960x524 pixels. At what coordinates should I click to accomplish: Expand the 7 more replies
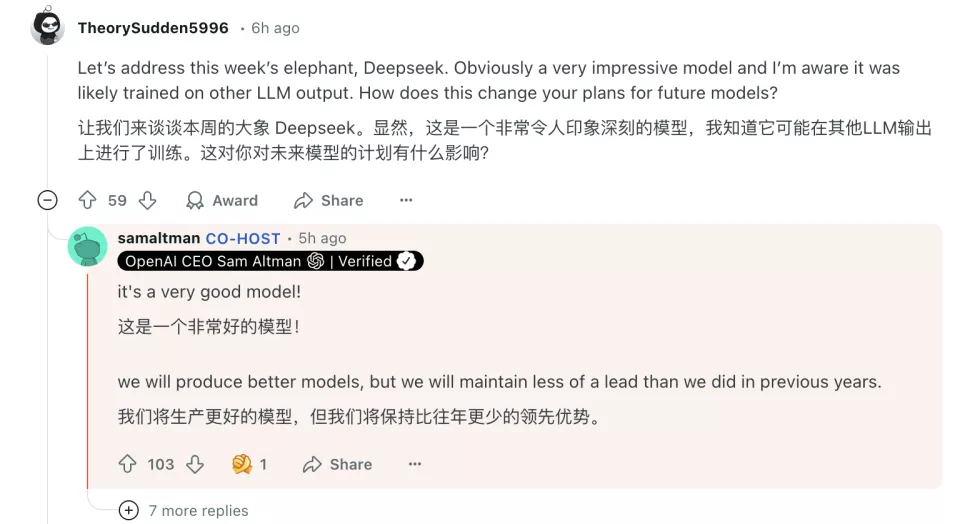[184, 511]
